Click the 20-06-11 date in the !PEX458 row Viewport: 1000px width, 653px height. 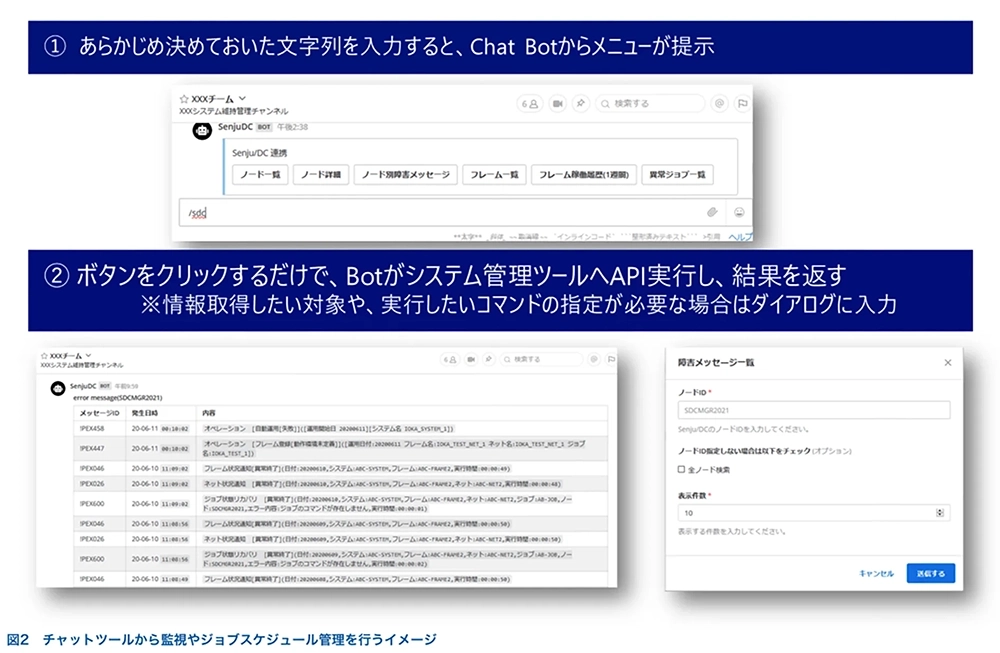tap(144, 429)
